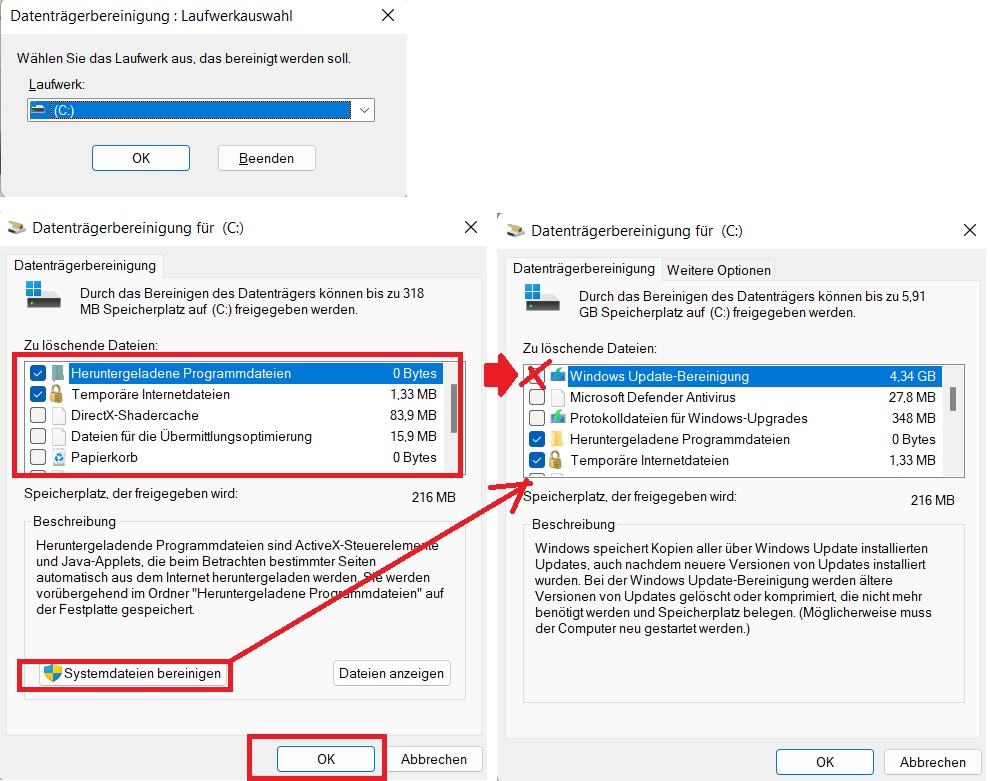This screenshot has width=992, height=781.
Task: Check Dateien für die Übermittlungsoptimierung
Action: [38, 436]
